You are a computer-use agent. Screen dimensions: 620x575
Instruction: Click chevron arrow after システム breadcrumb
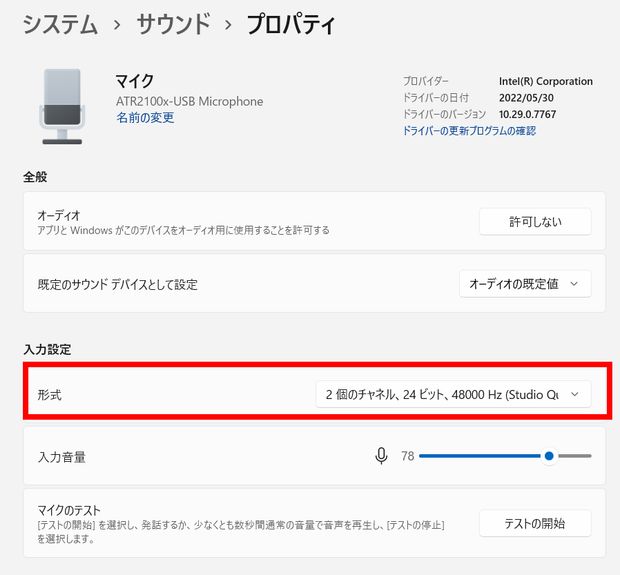click(117, 25)
